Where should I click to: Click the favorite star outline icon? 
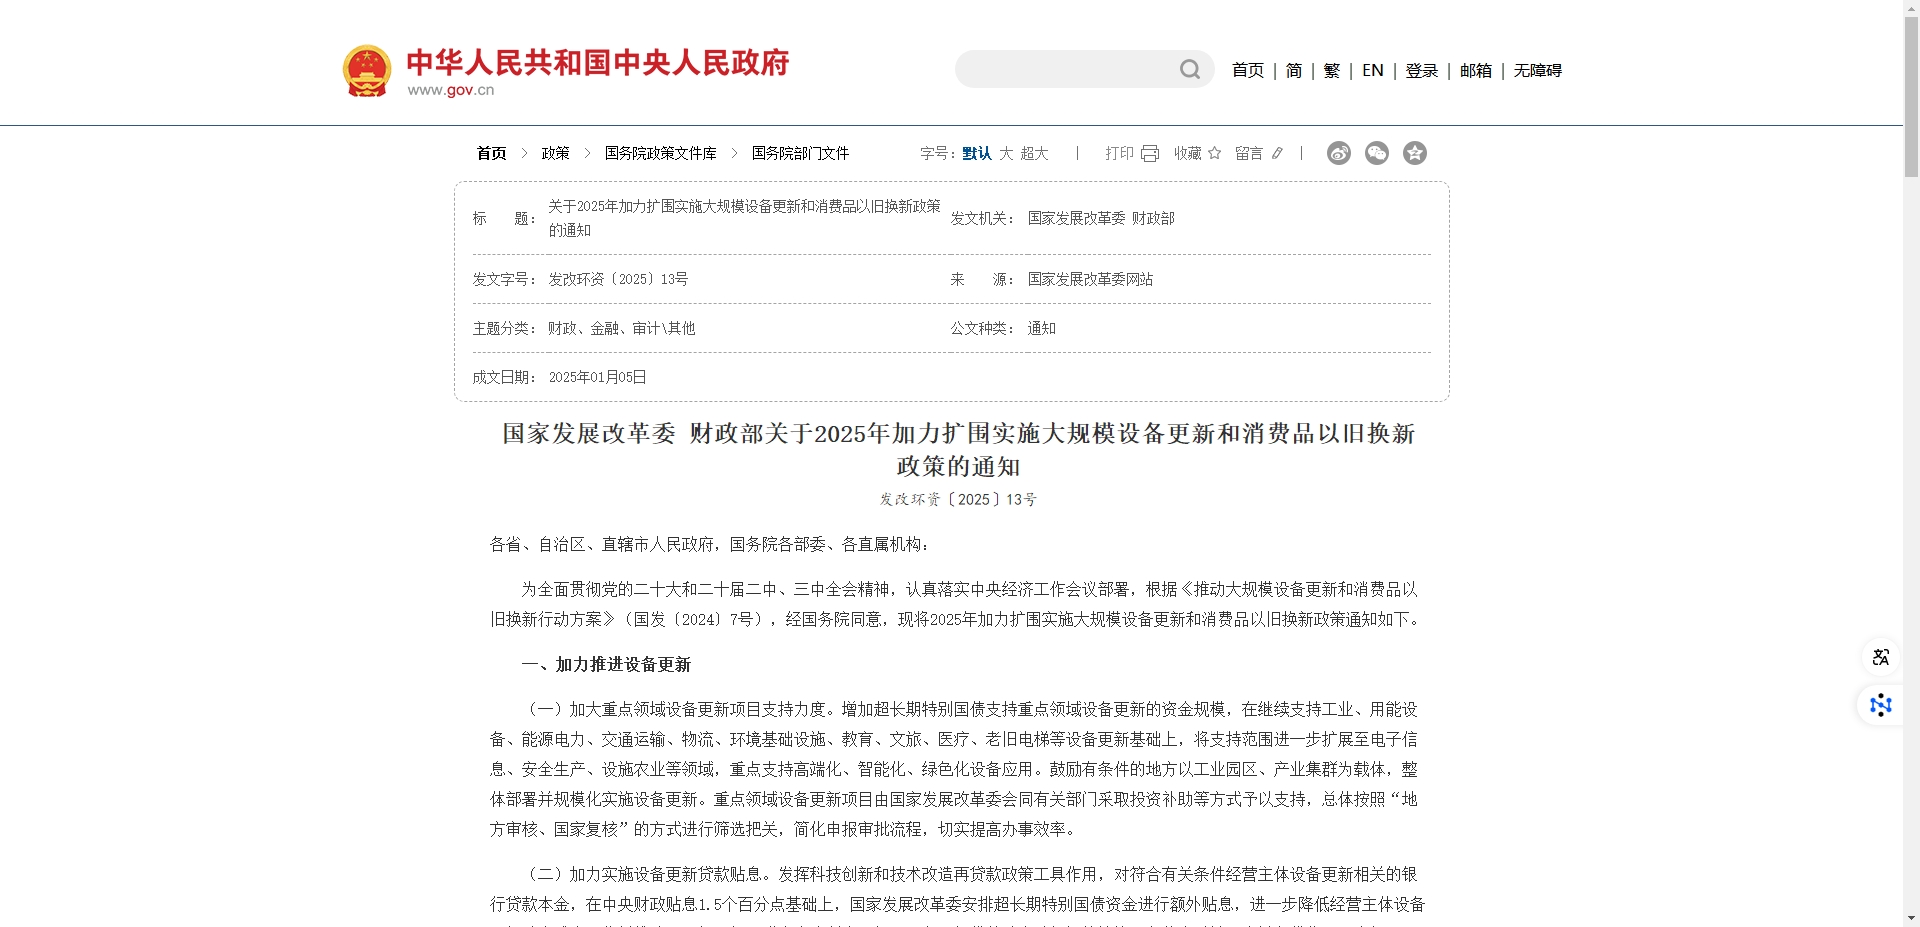[x=1214, y=153]
